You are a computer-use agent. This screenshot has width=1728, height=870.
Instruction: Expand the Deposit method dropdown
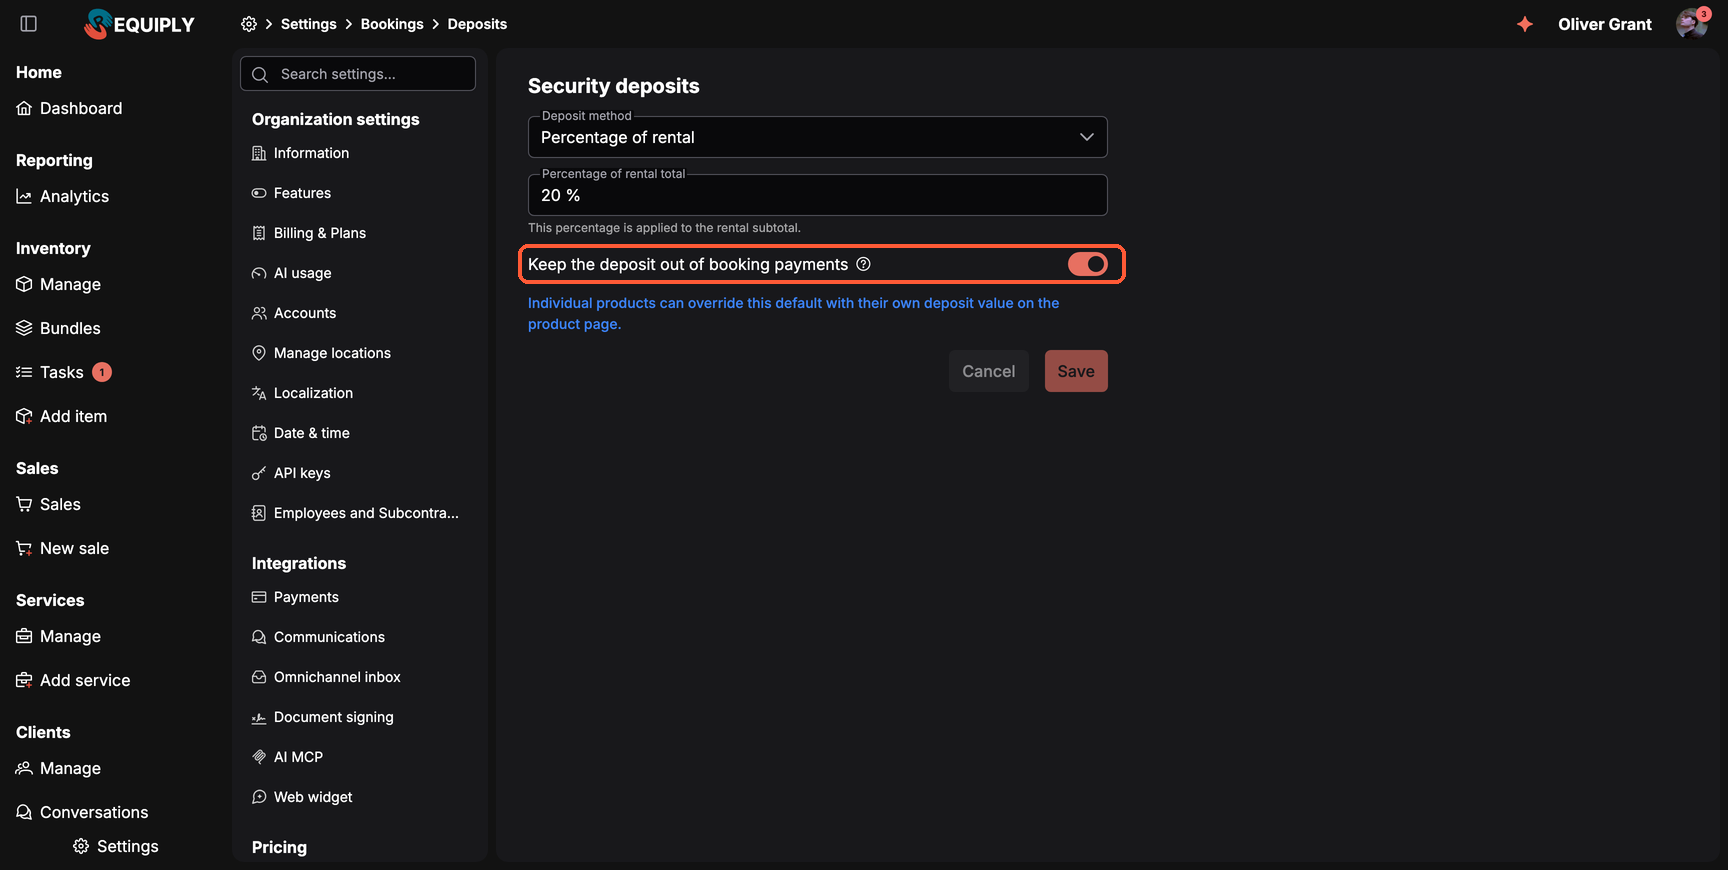818,137
